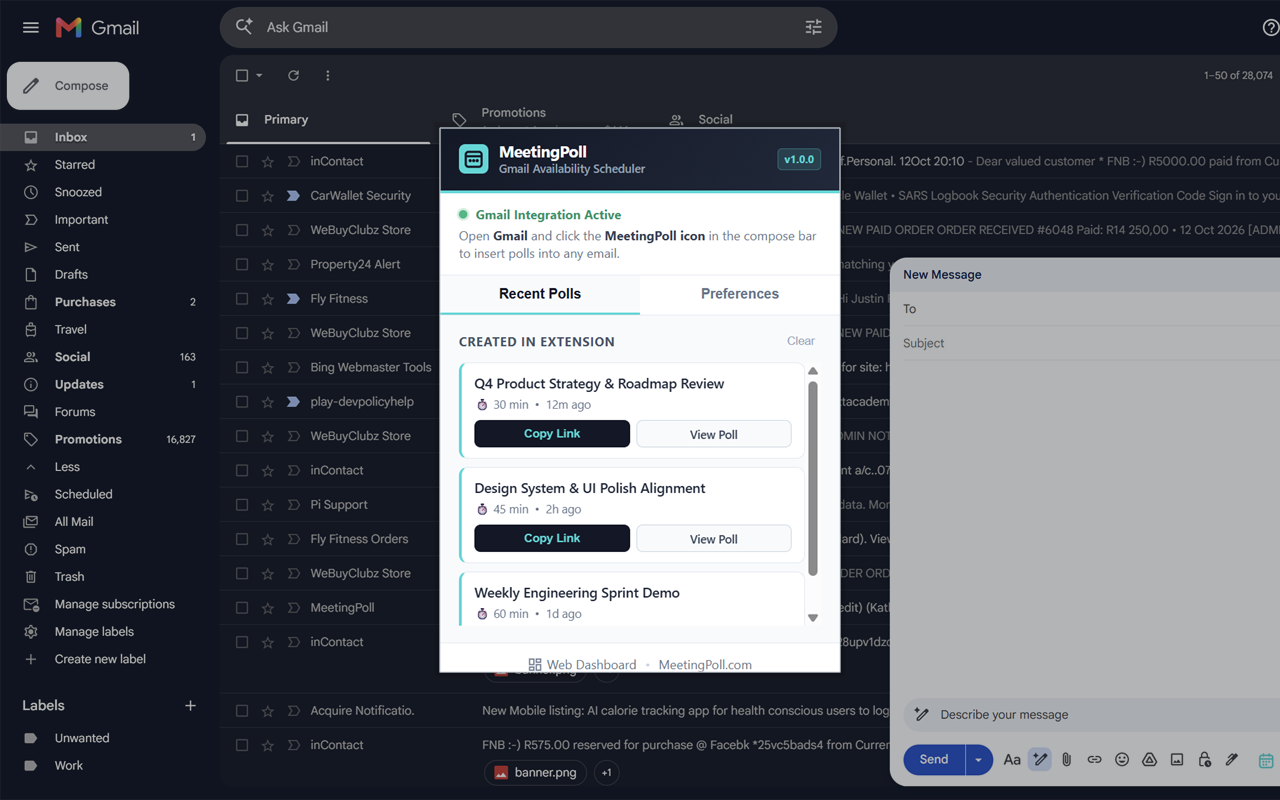Viewport: 1280px width, 800px height.
Task: Select the Recent Polls tab
Action: click(x=540, y=294)
